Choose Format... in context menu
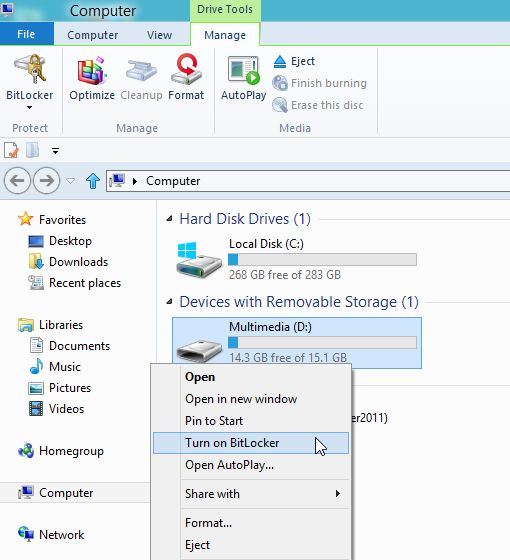 pyautogui.click(x=251, y=523)
